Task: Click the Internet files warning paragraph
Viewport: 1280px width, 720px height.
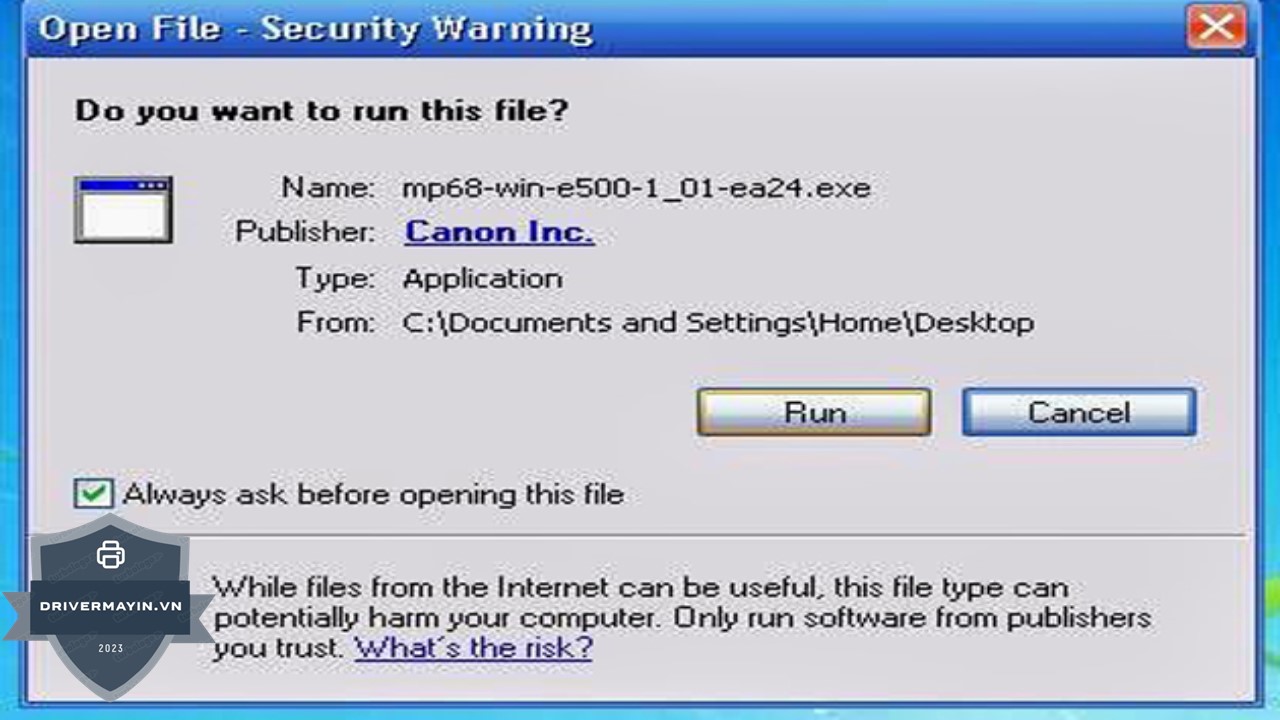Action: point(682,617)
